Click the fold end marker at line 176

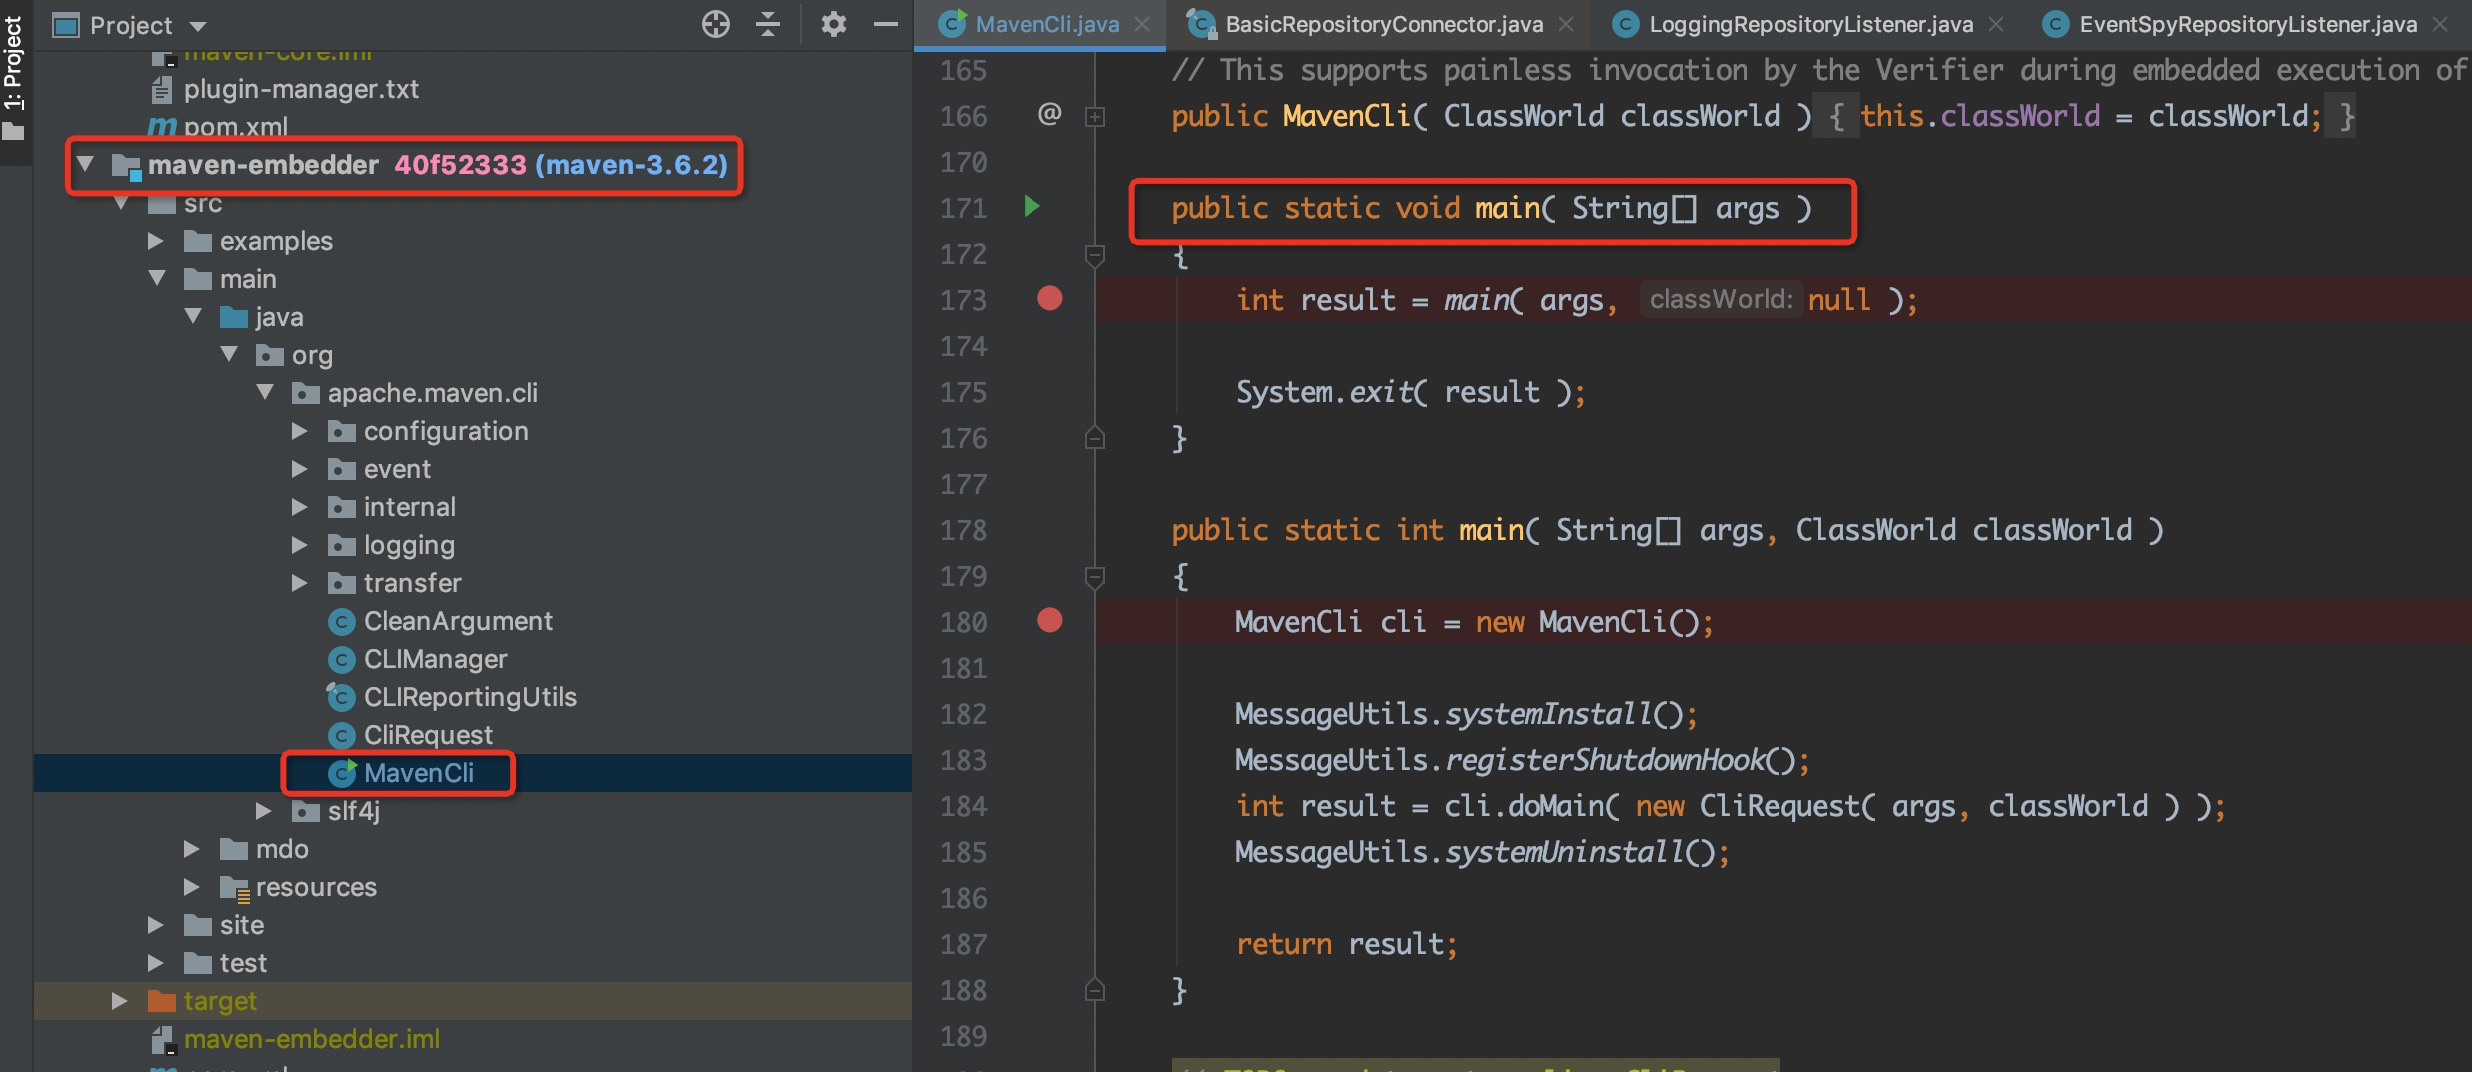[1095, 438]
